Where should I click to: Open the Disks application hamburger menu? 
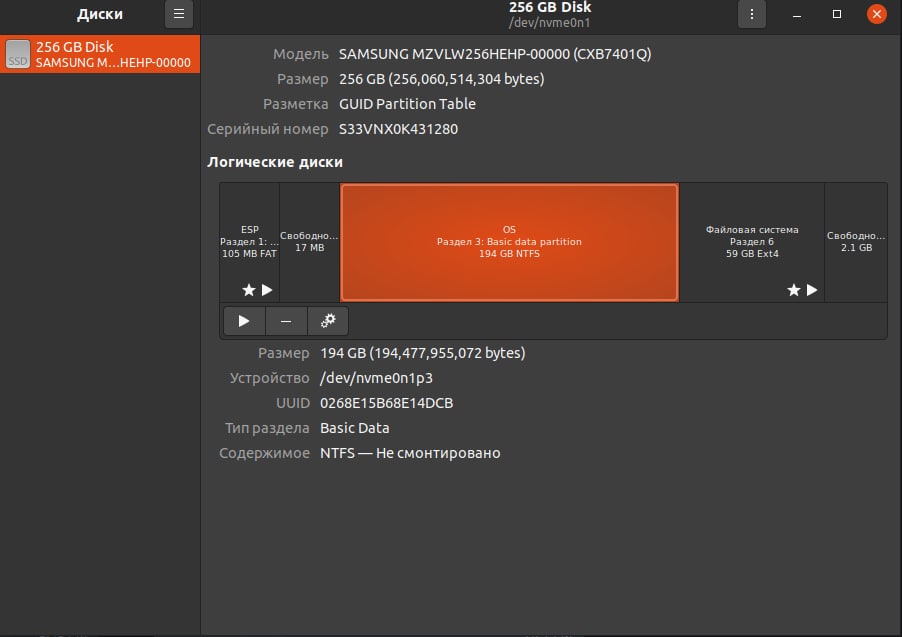point(179,14)
